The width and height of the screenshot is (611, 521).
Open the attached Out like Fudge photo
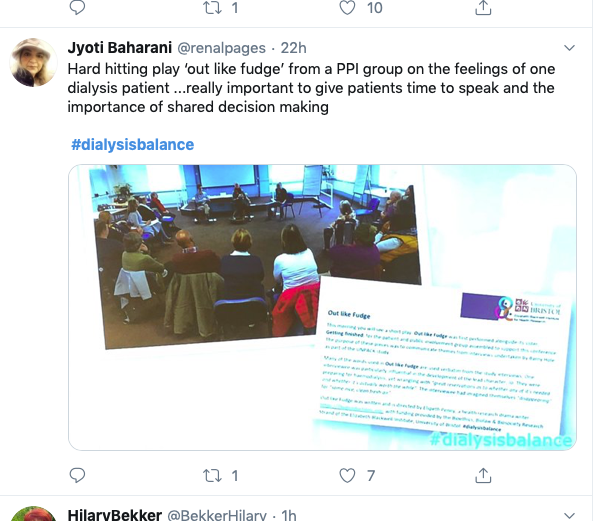(322, 307)
